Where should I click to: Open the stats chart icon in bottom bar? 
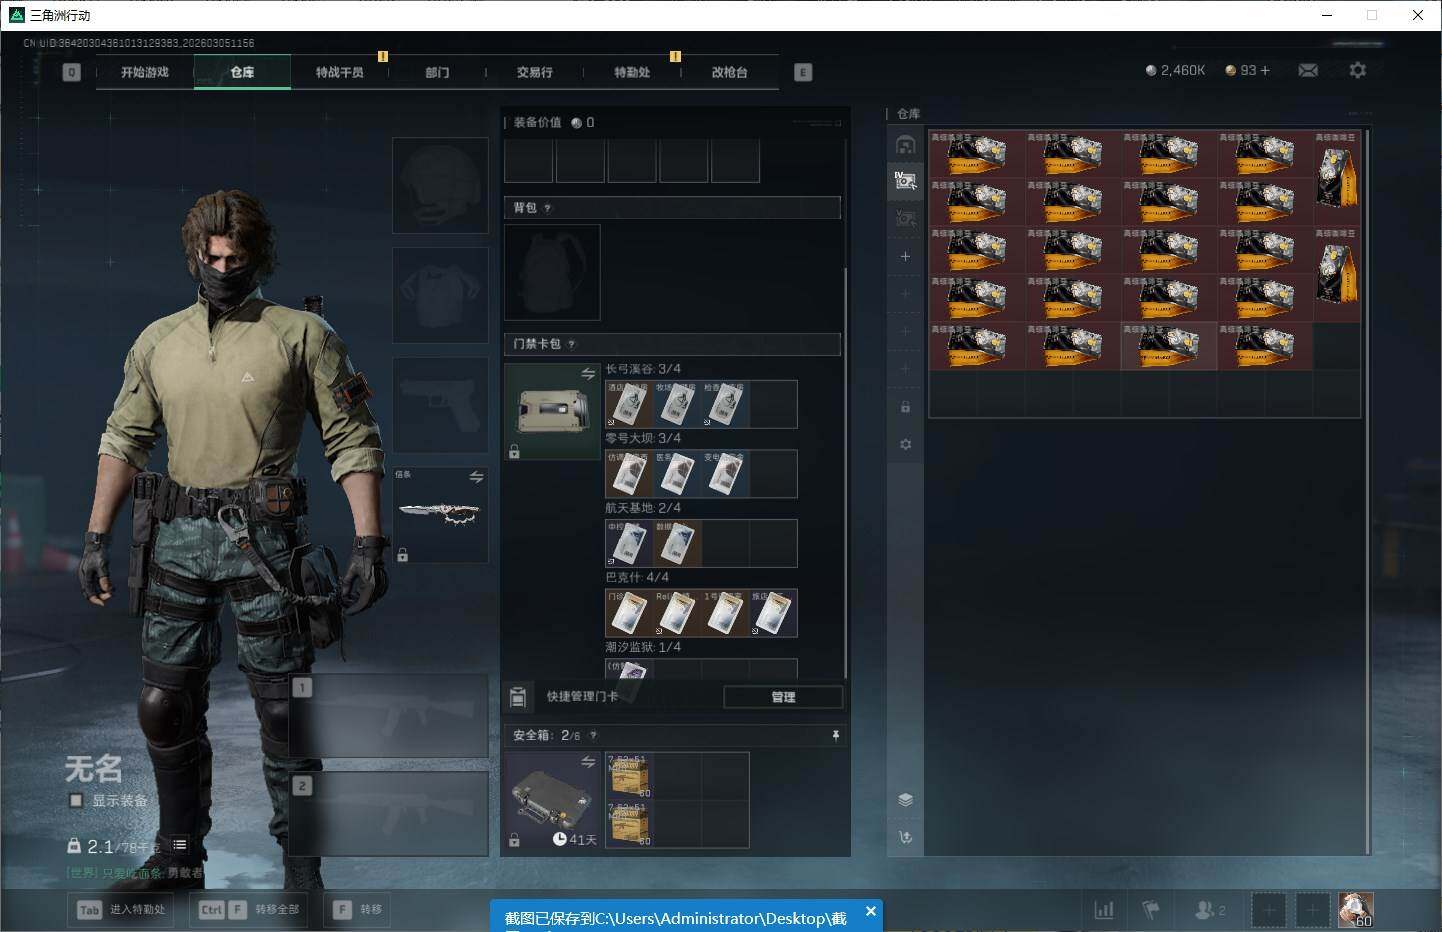(x=1104, y=910)
